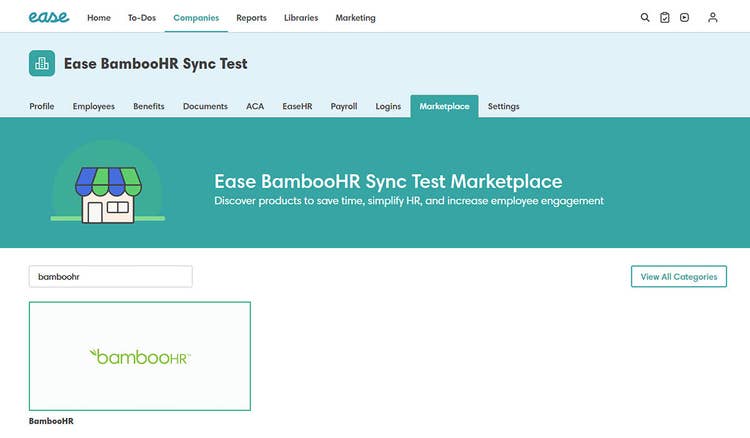Switch to the Payroll tab
This screenshot has height=438, width=750.
344,106
